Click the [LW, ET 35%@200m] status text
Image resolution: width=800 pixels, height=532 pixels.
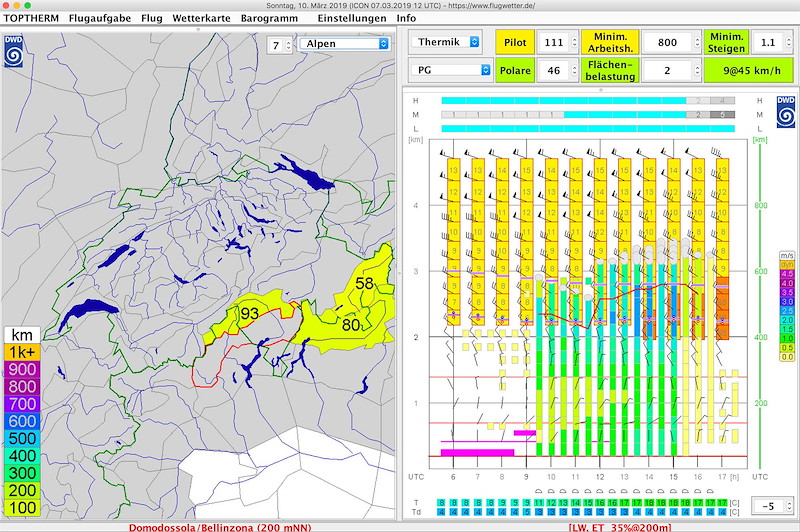pos(620,527)
